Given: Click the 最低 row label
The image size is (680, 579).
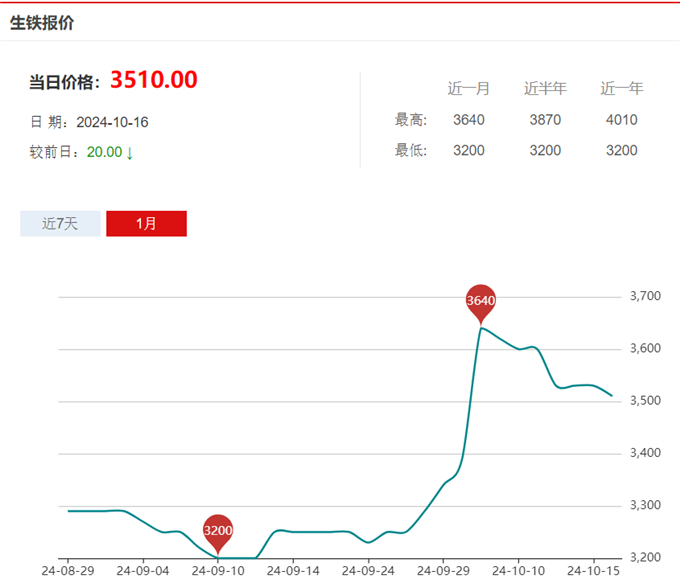Looking at the screenshot, I should point(411,150).
